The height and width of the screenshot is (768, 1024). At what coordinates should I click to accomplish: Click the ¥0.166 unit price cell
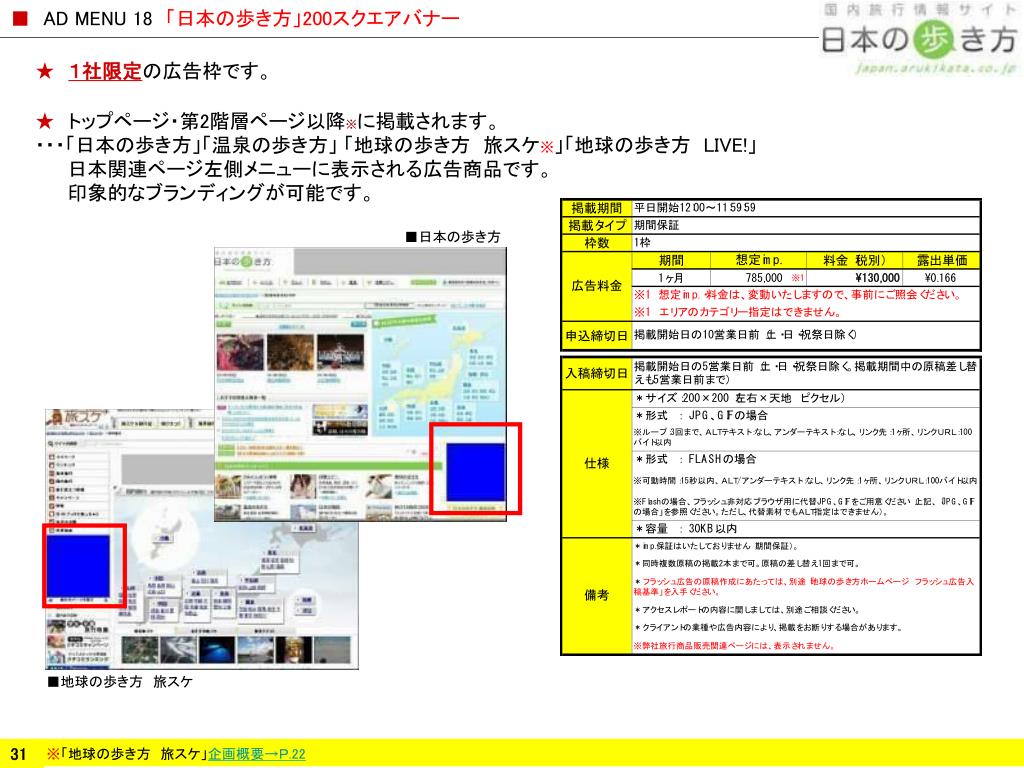coord(941,278)
